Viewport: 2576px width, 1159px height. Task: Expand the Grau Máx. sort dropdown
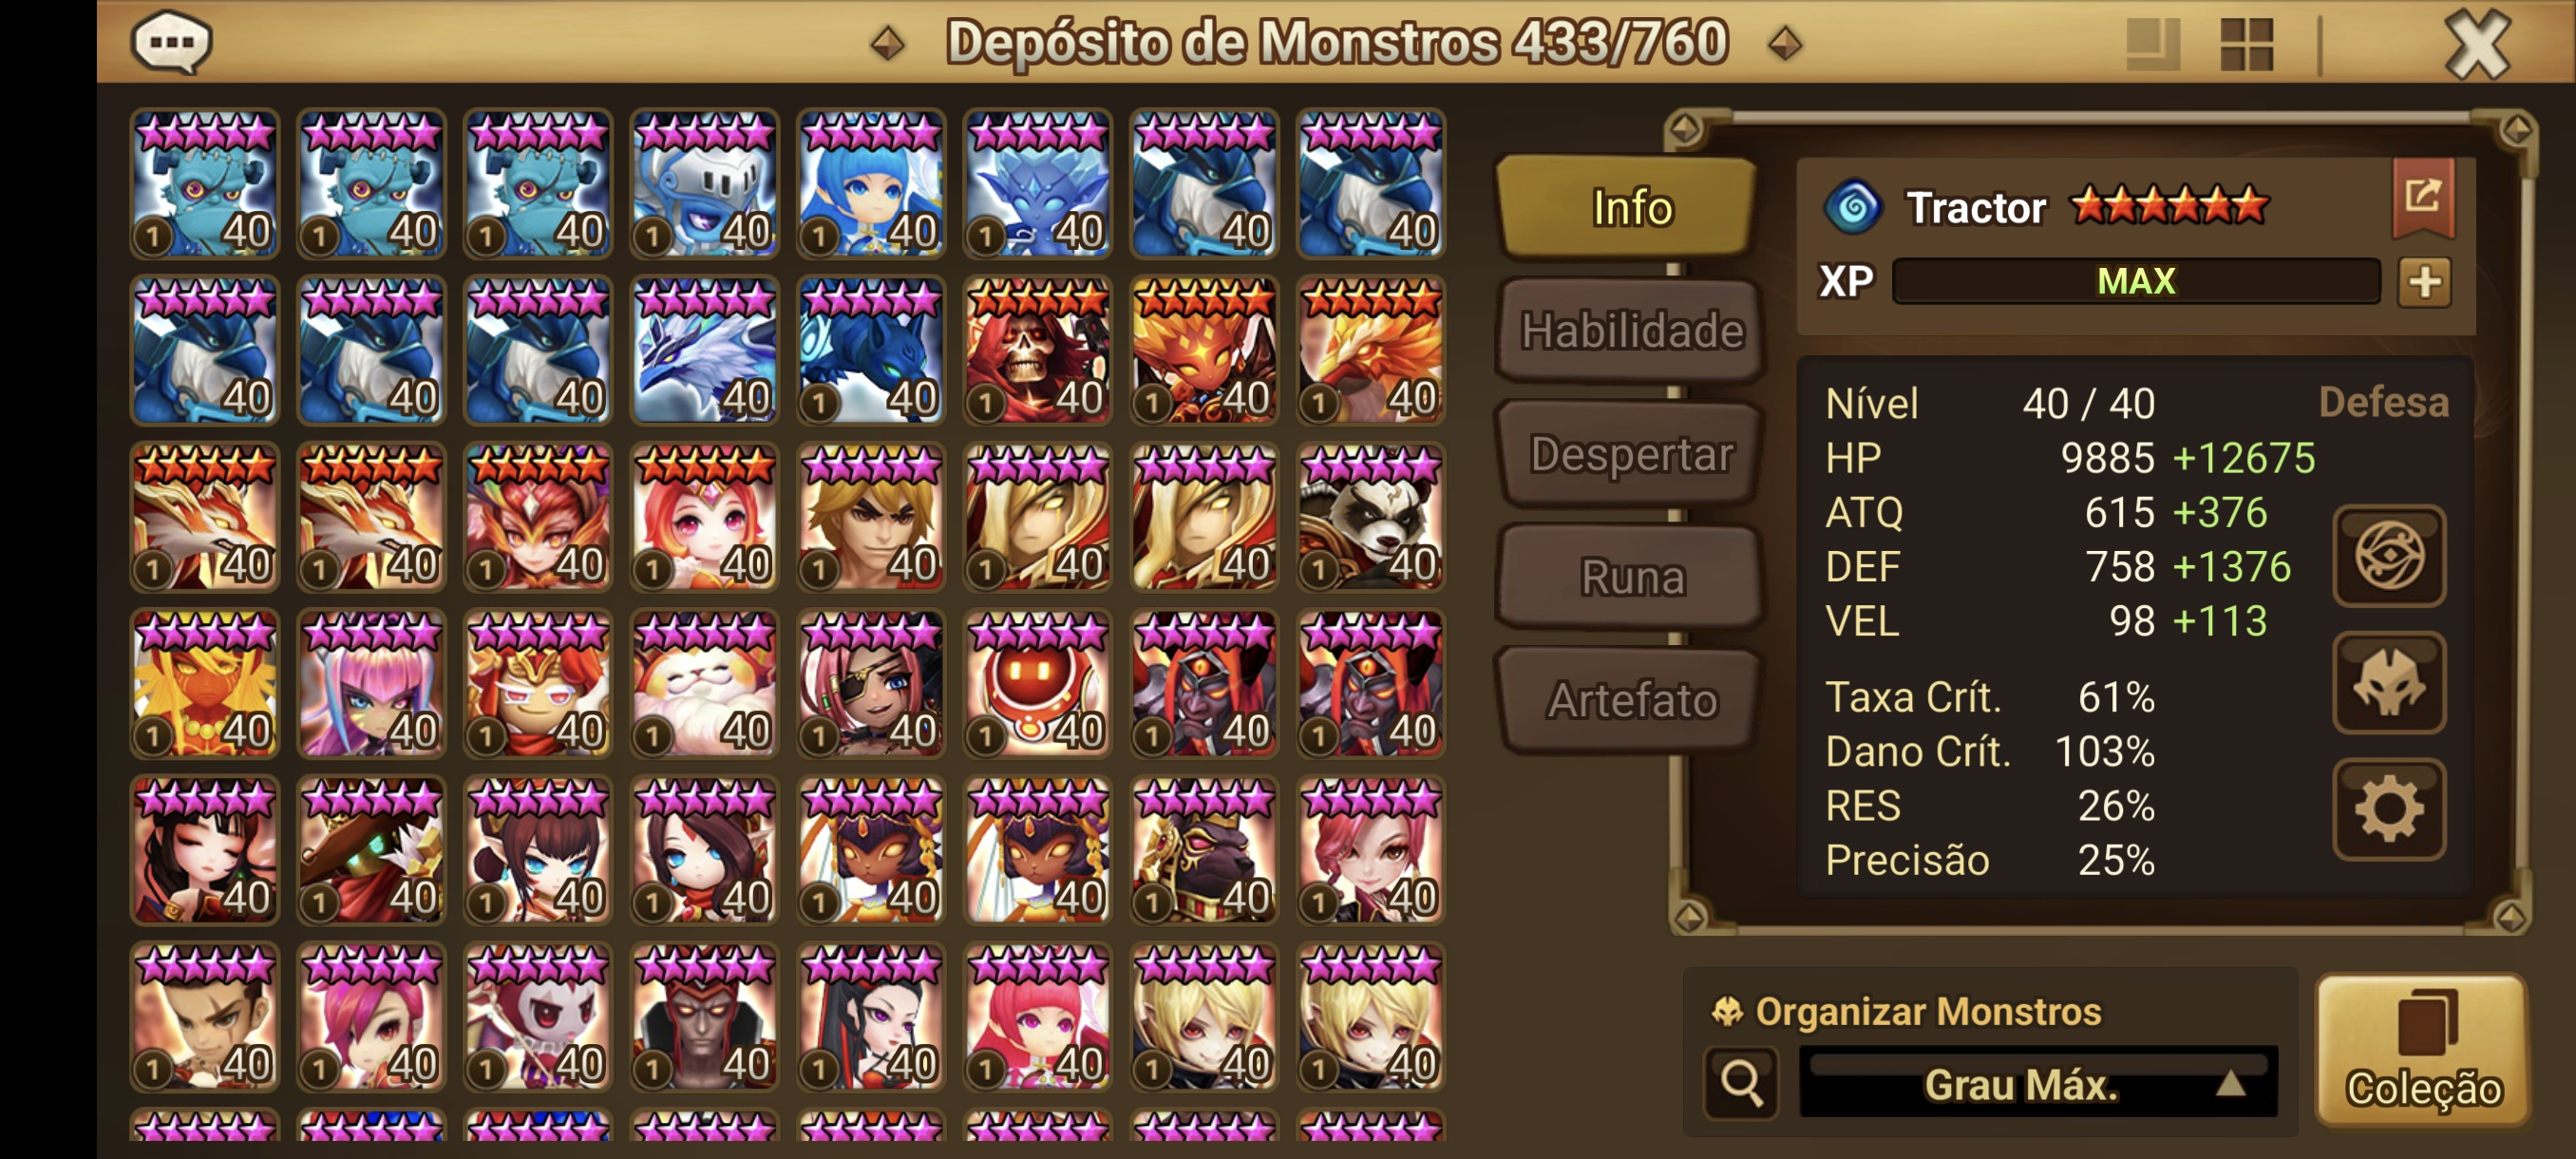pyautogui.click(x=2038, y=1084)
